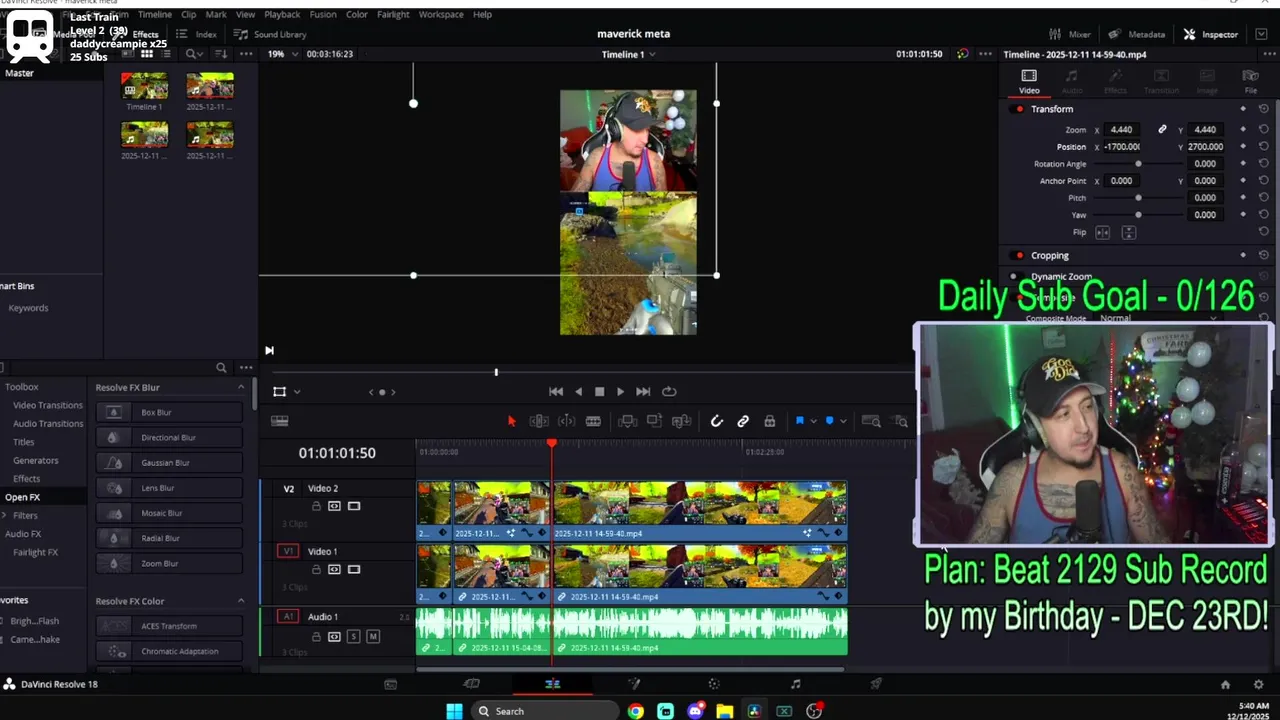This screenshot has width=1280, height=720.
Task: Open the Sound Library panel
Action: (270, 34)
